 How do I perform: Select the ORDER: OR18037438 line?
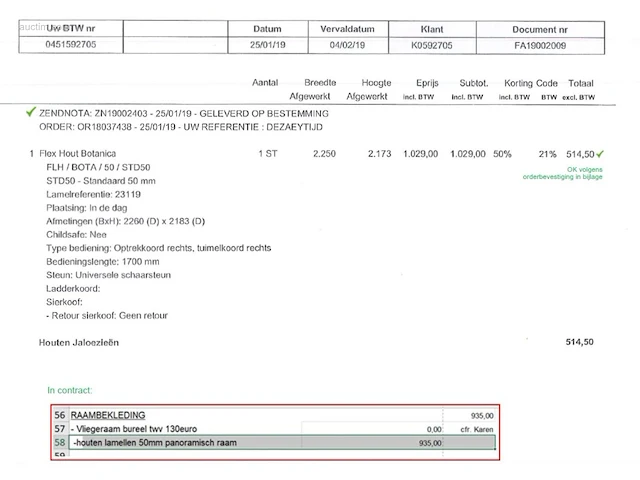181,127
